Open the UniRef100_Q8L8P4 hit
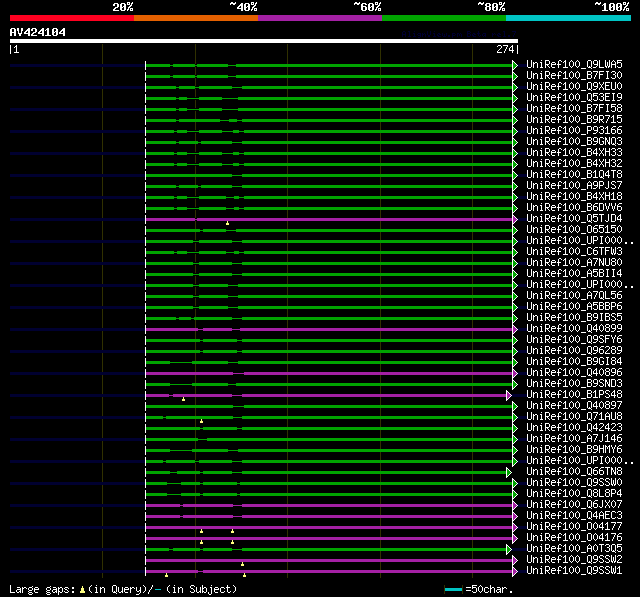The height and width of the screenshot is (597, 640). (574, 494)
